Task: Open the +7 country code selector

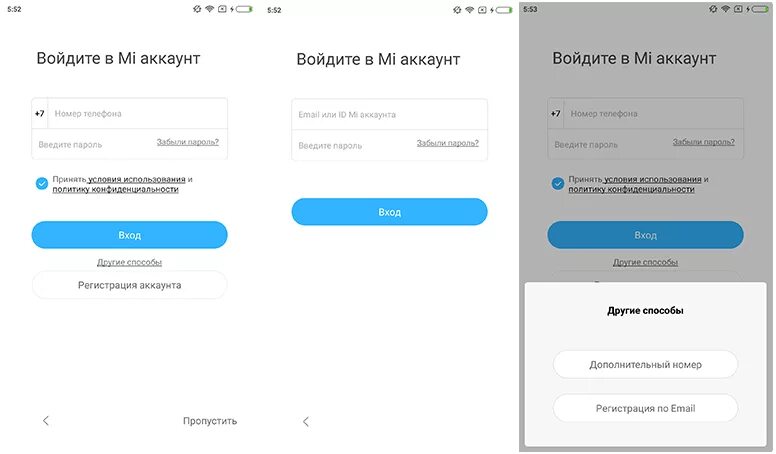Action: point(40,113)
